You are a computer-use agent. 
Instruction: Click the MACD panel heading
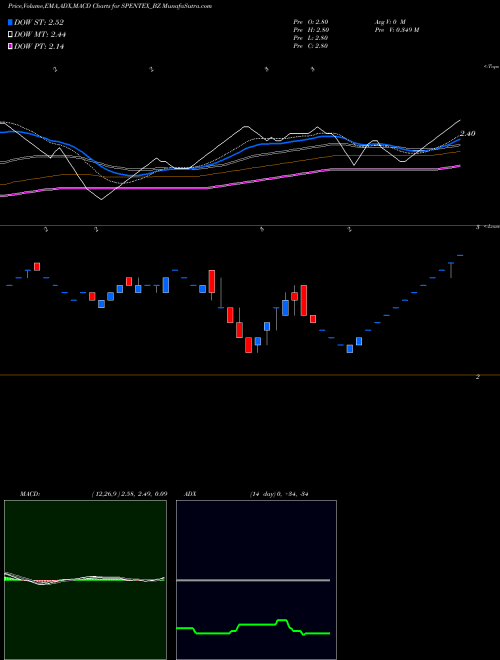click(30, 494)
